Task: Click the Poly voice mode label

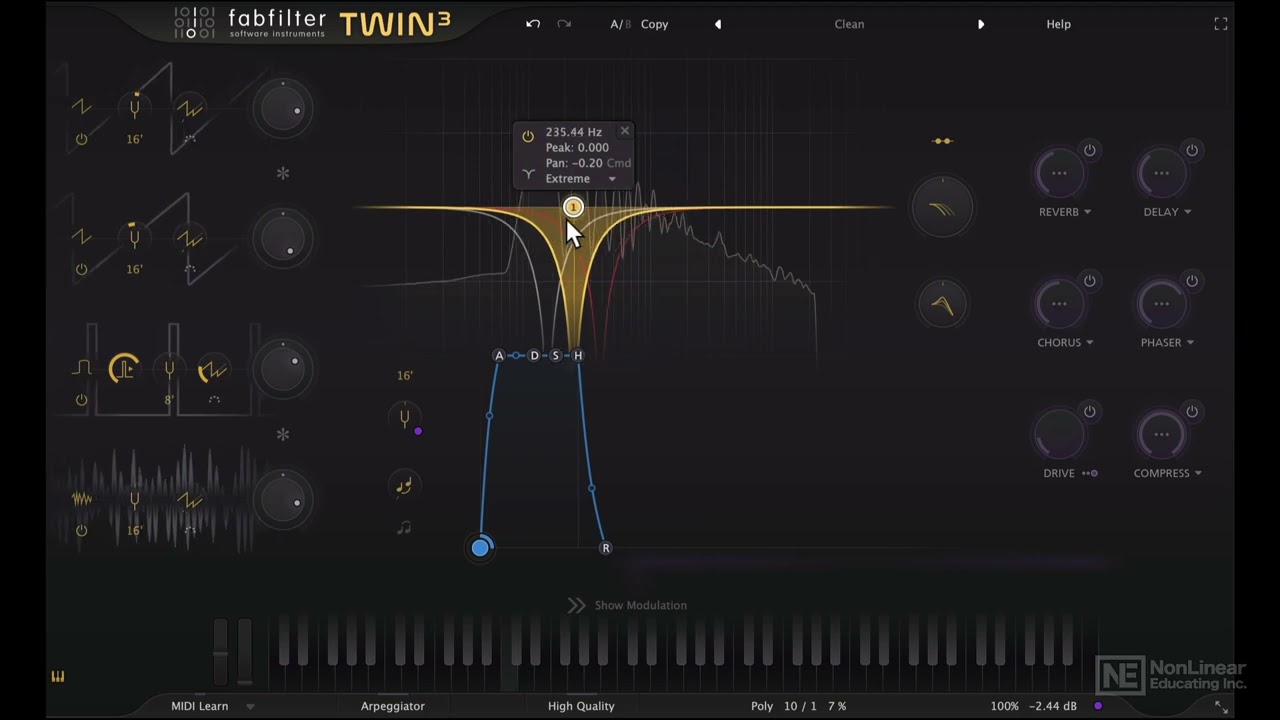Action: pos(762,706)
